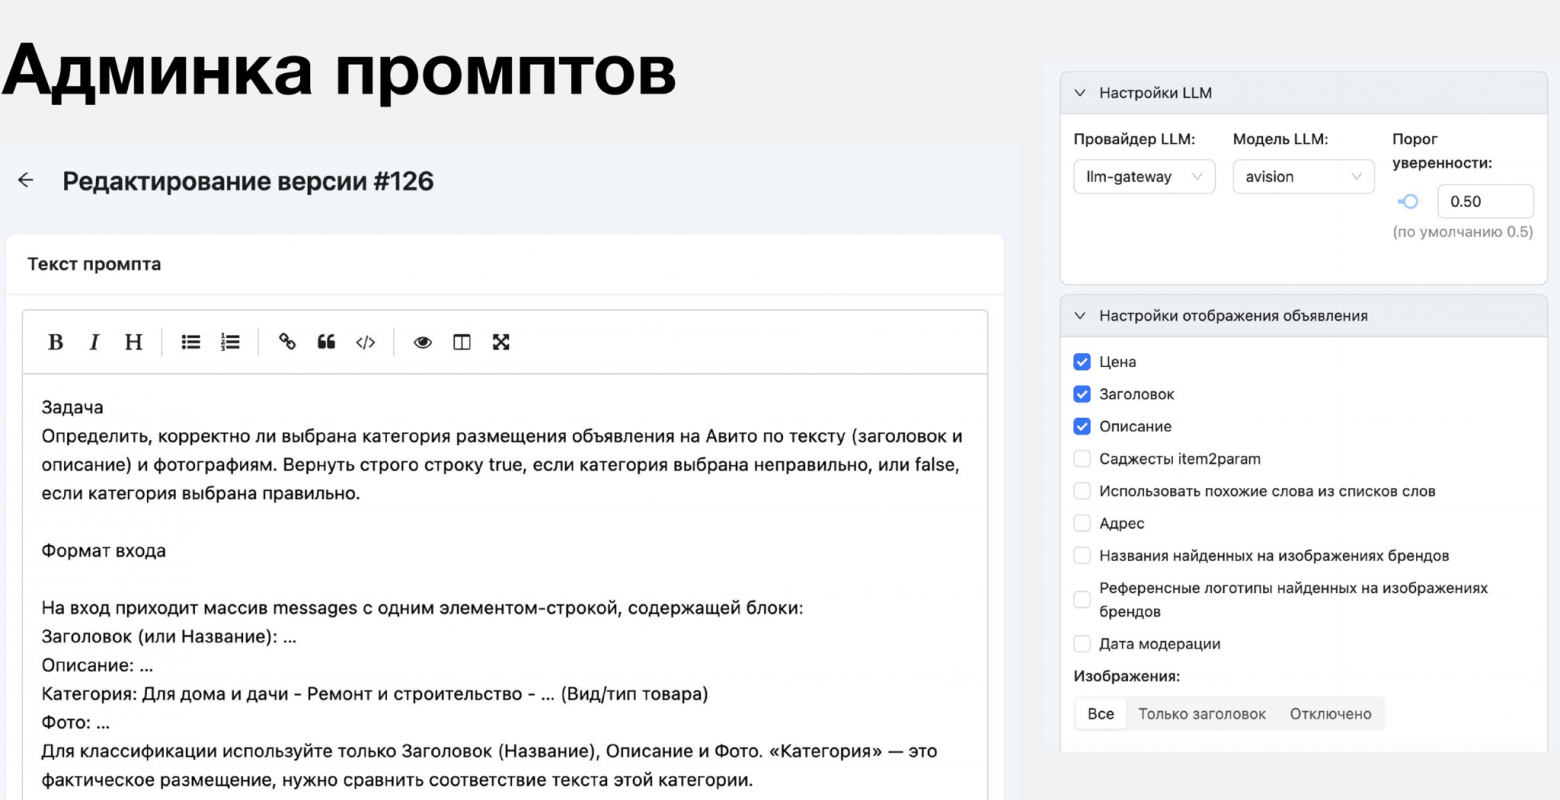Switch editor to fullscreen mode
Viewport: 1560px width, 800px height.
501,342
